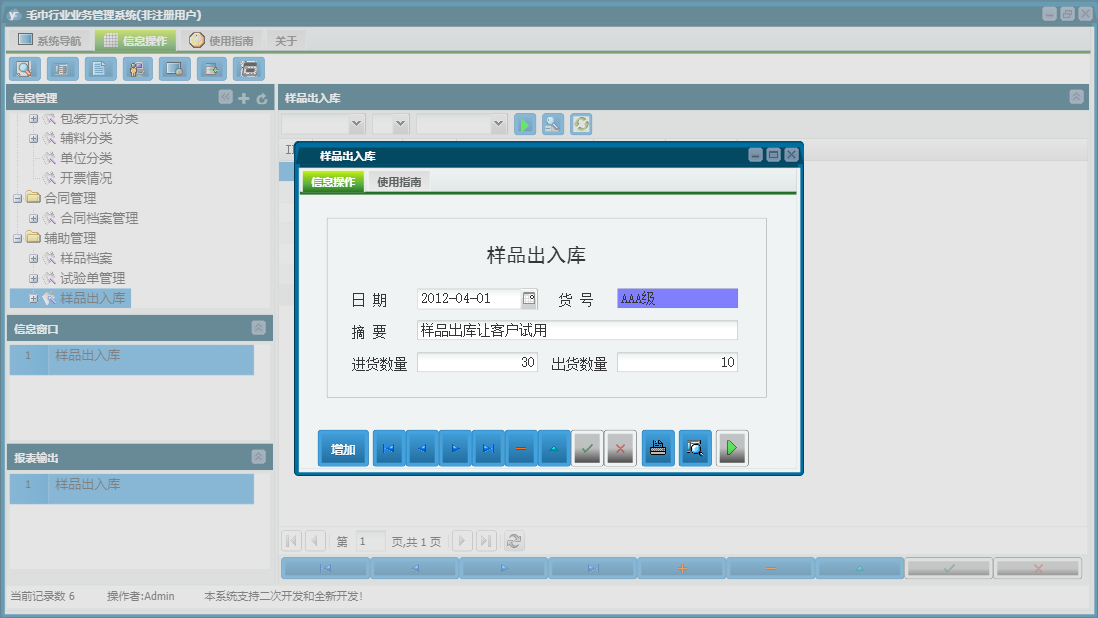
Task: Expand the 样品档案 tree node
Action: click(x=32, y=258)
